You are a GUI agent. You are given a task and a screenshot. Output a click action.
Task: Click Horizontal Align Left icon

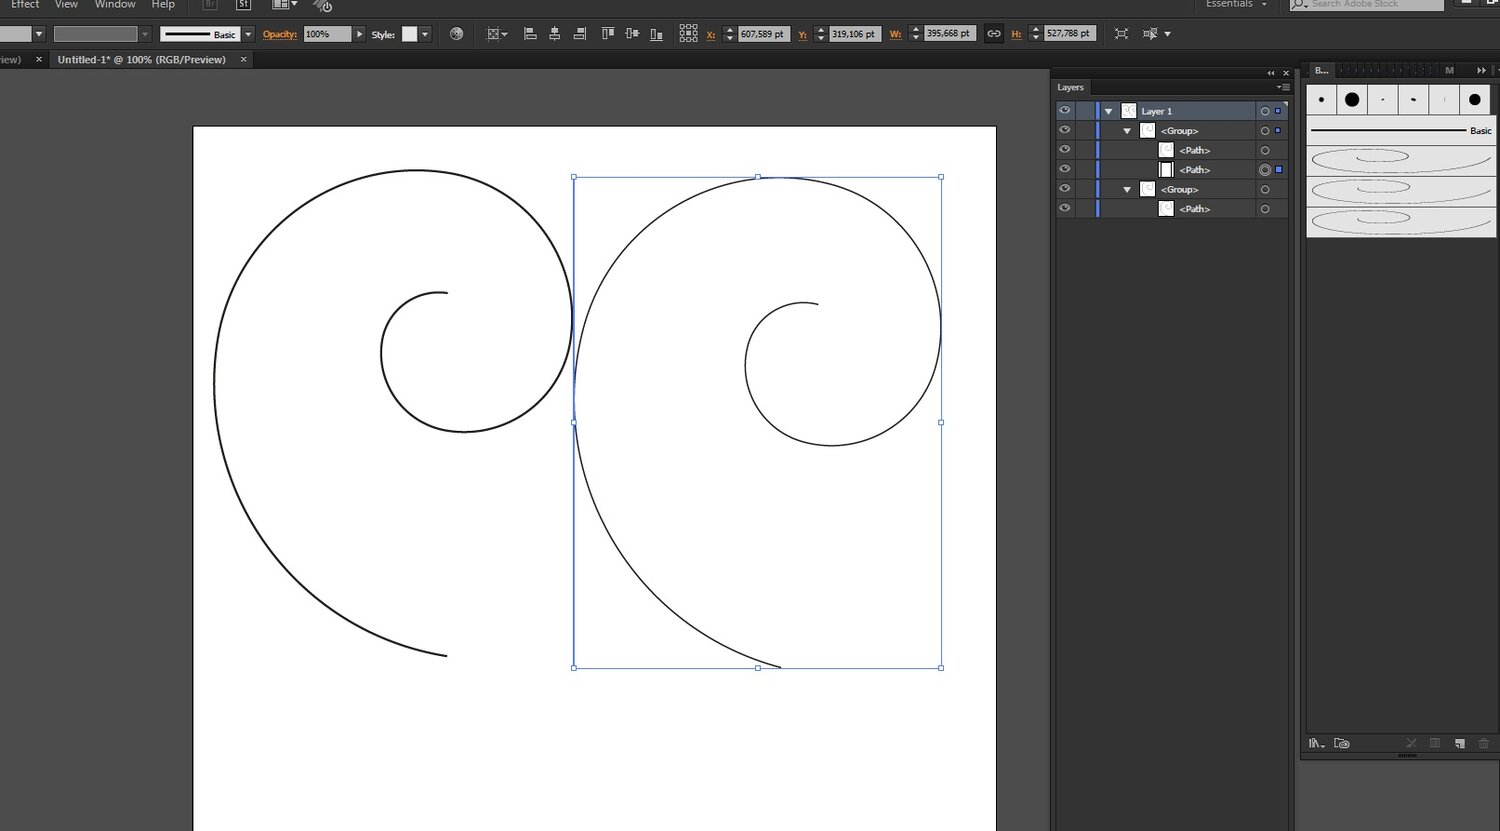[530, 34]
